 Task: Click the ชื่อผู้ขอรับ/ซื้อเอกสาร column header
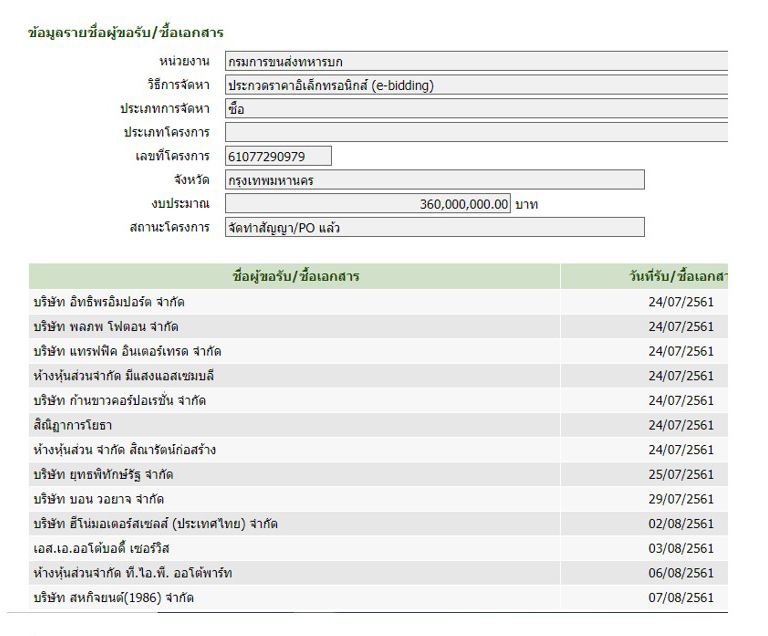(295, 276)
